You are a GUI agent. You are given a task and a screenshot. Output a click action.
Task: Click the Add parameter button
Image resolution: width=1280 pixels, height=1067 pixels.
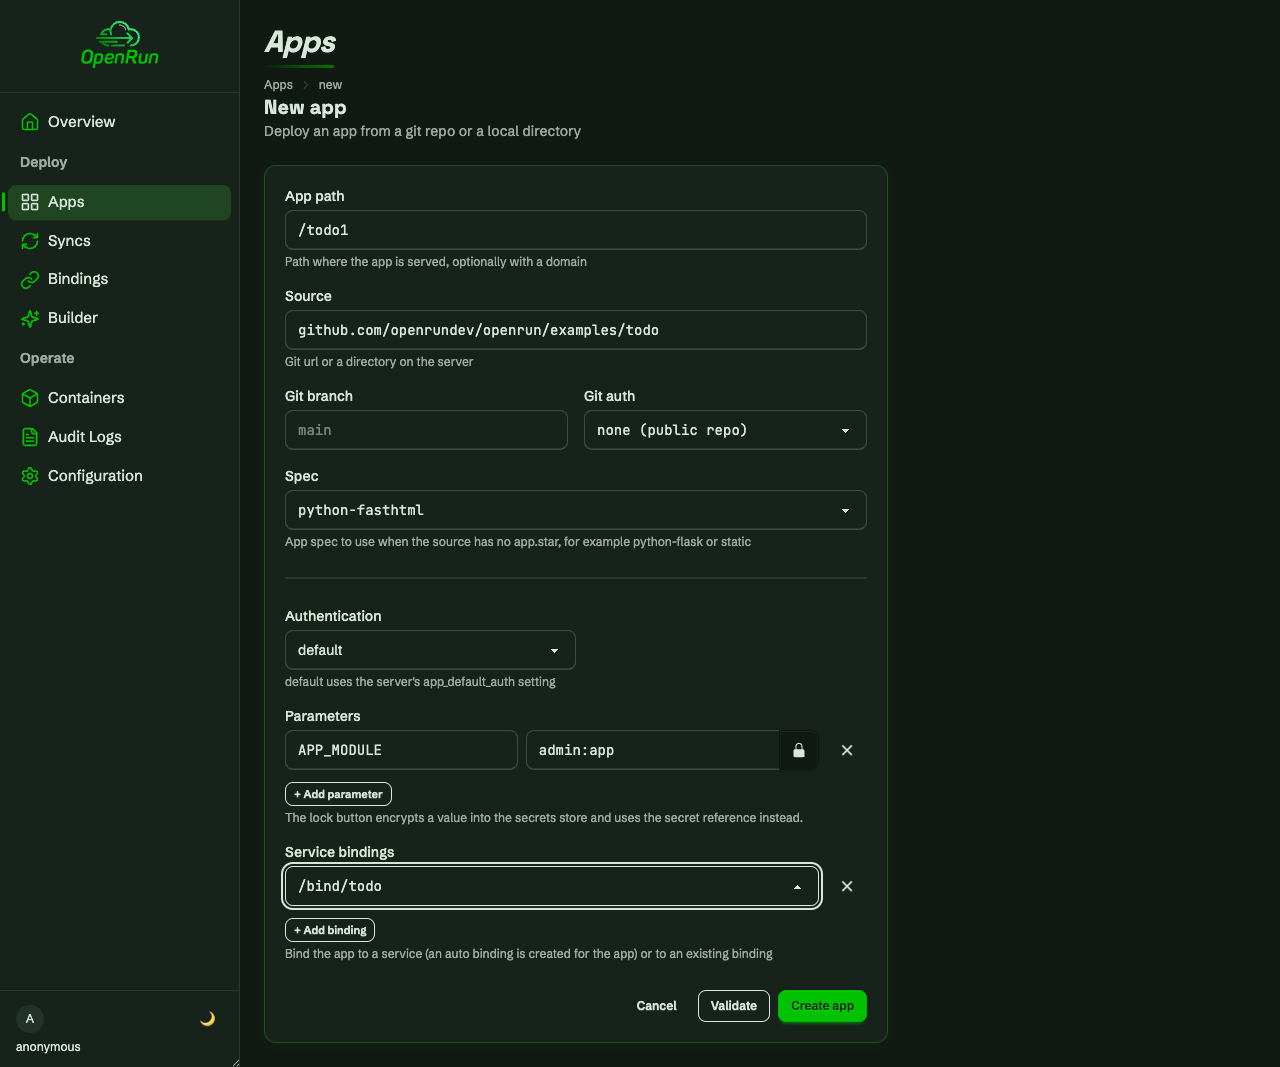(338, 794)
